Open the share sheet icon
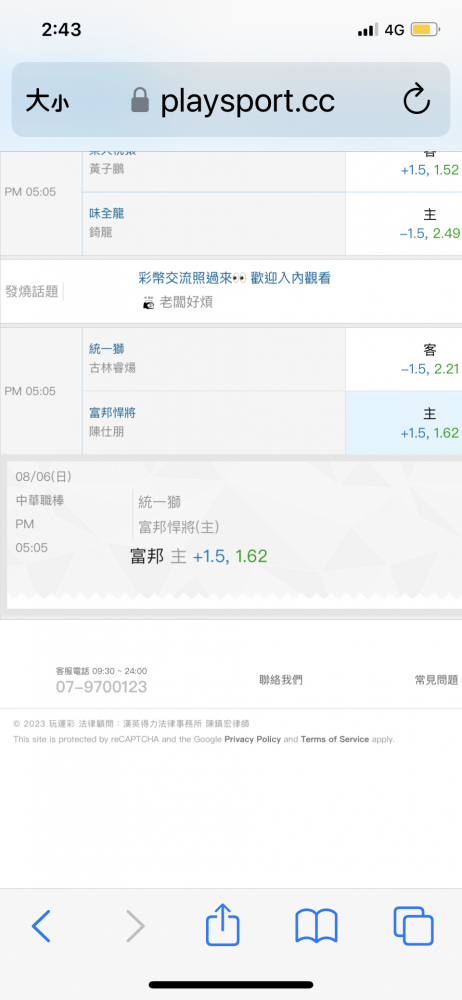This screenshot has height=1000, width=462. pos(223,924)
